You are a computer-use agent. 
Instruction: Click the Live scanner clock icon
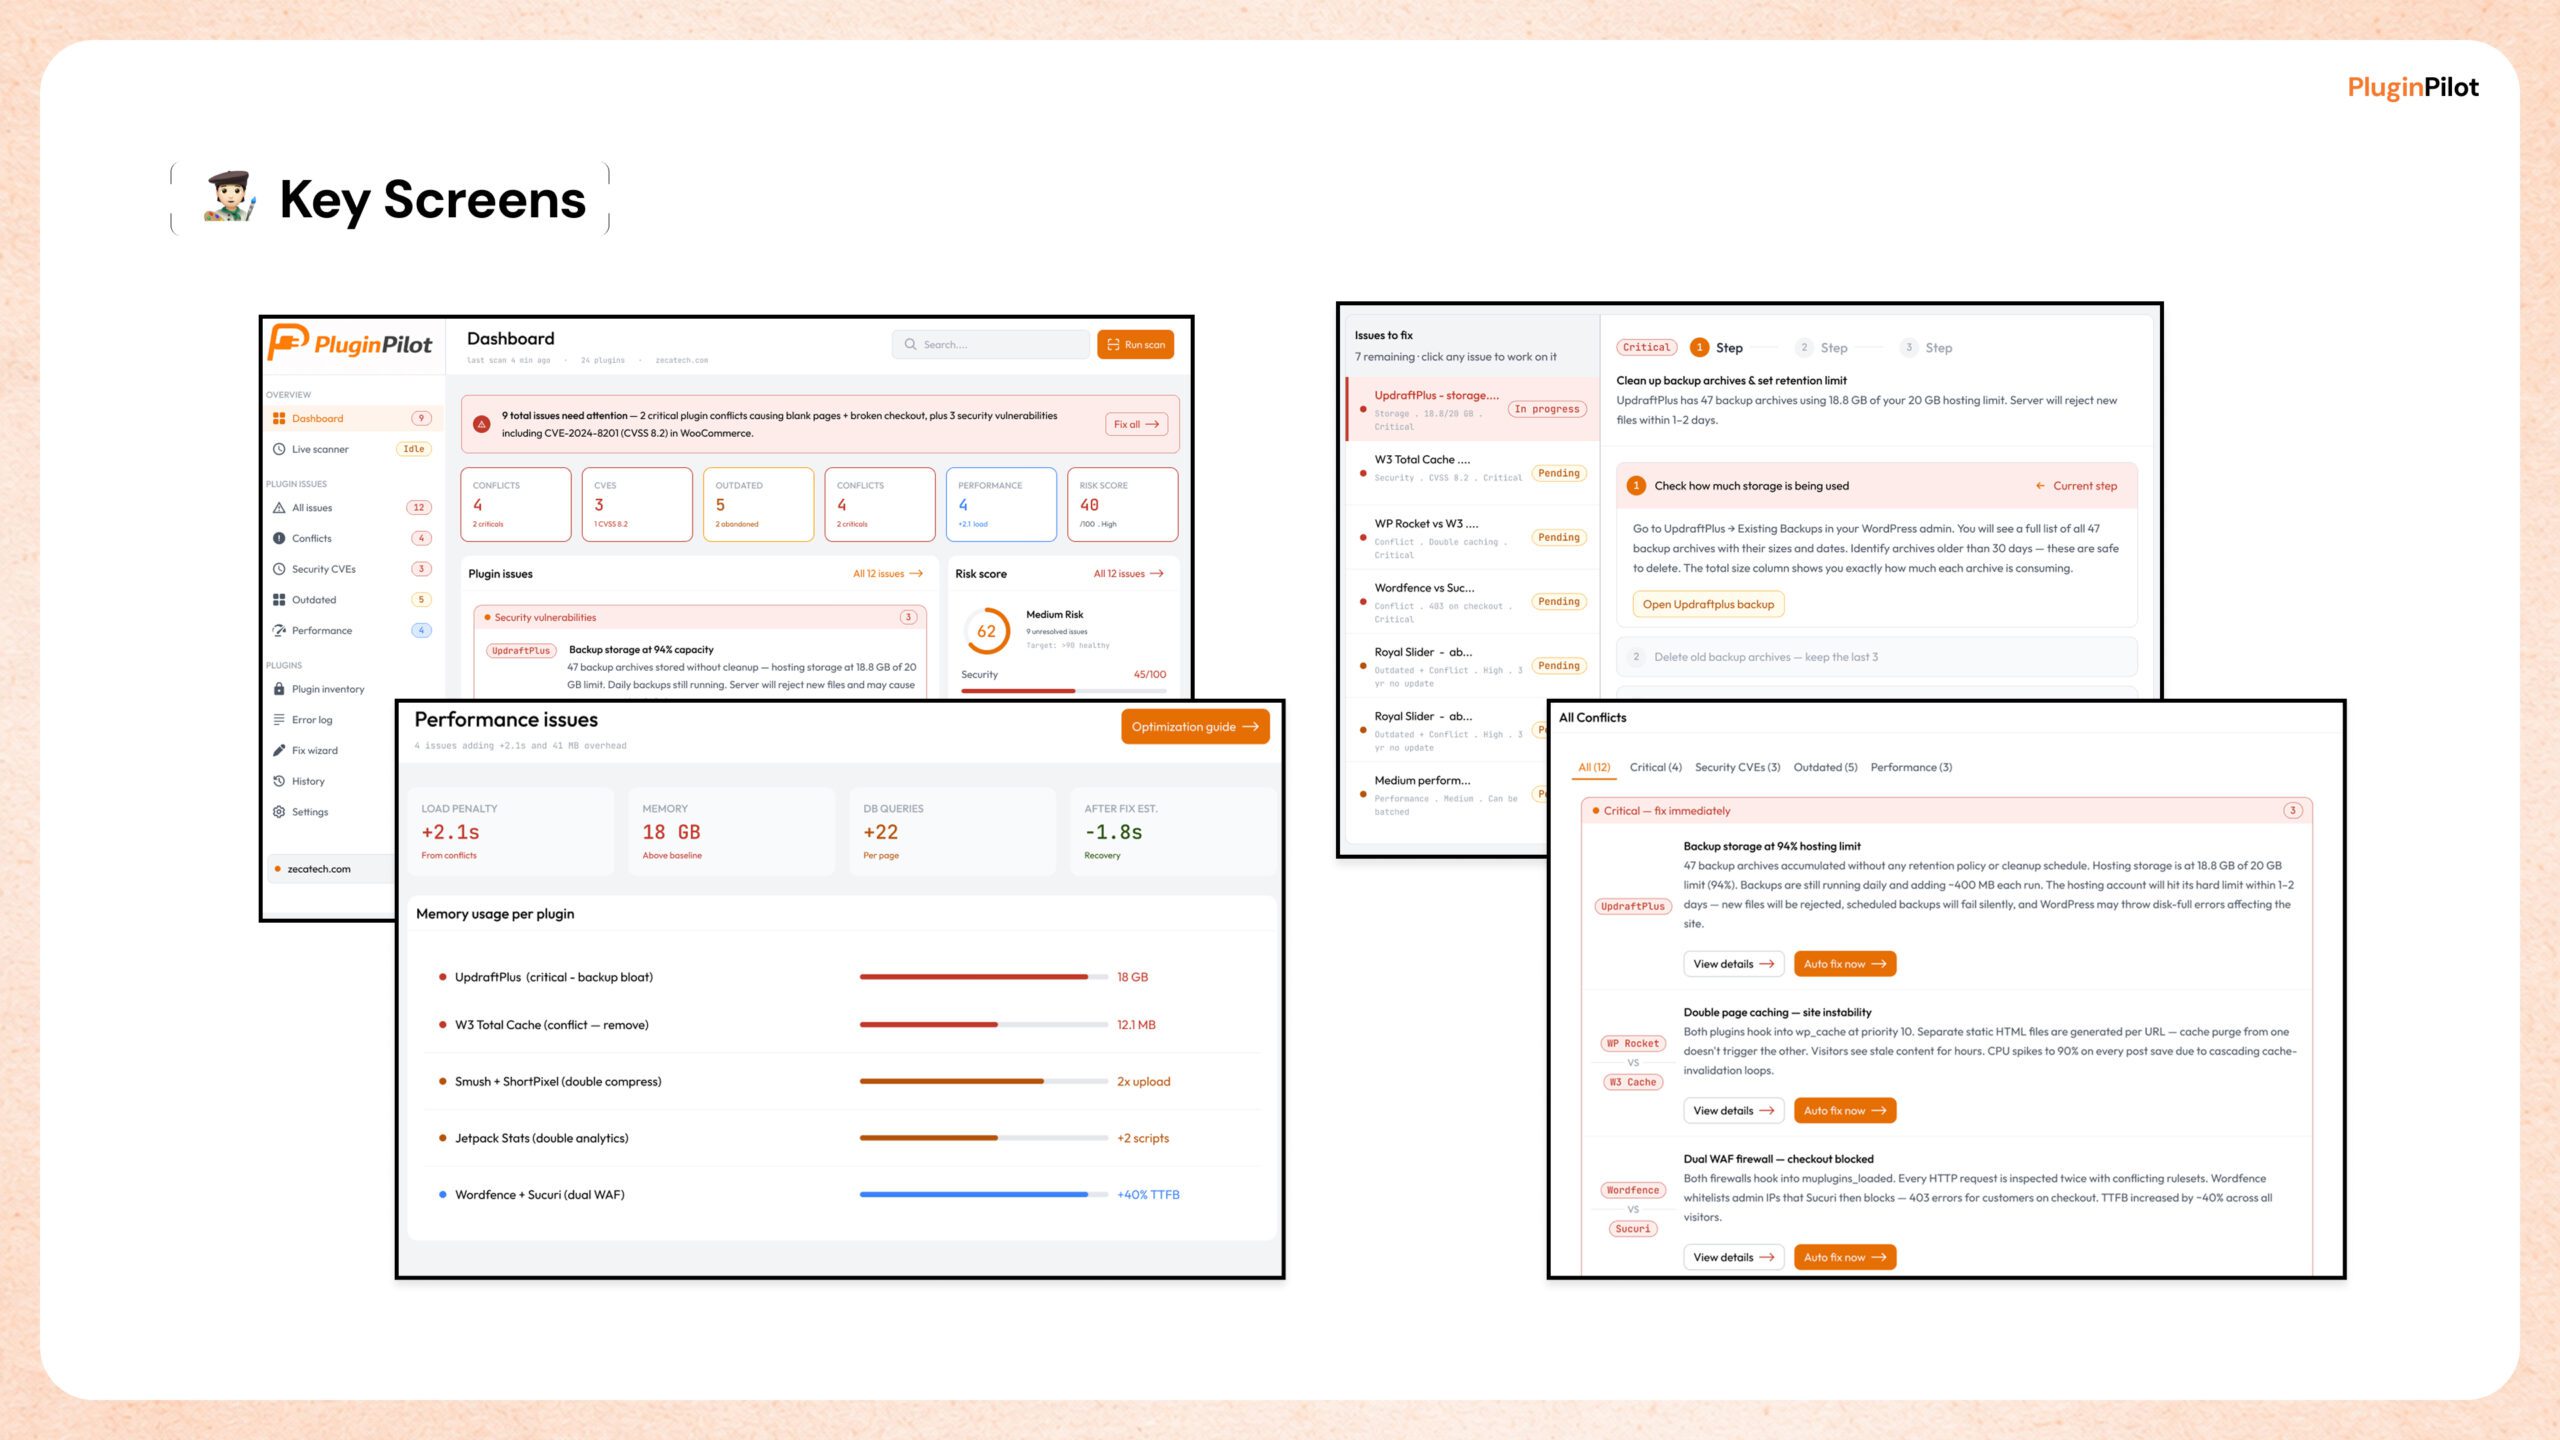279,449
